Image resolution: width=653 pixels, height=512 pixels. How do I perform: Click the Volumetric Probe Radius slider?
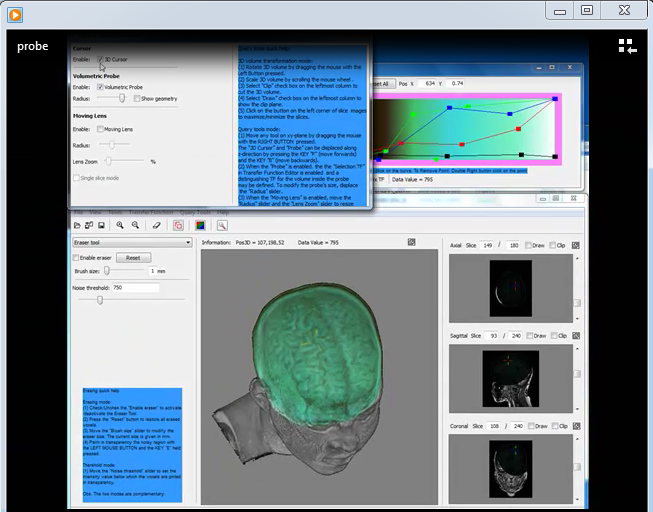click(x=112, y=98)
